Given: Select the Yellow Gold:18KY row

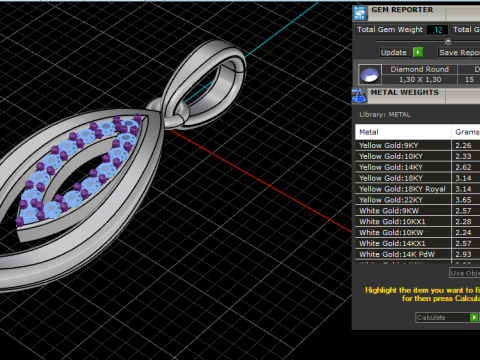Looking at the screenshot, I should 418,178.
